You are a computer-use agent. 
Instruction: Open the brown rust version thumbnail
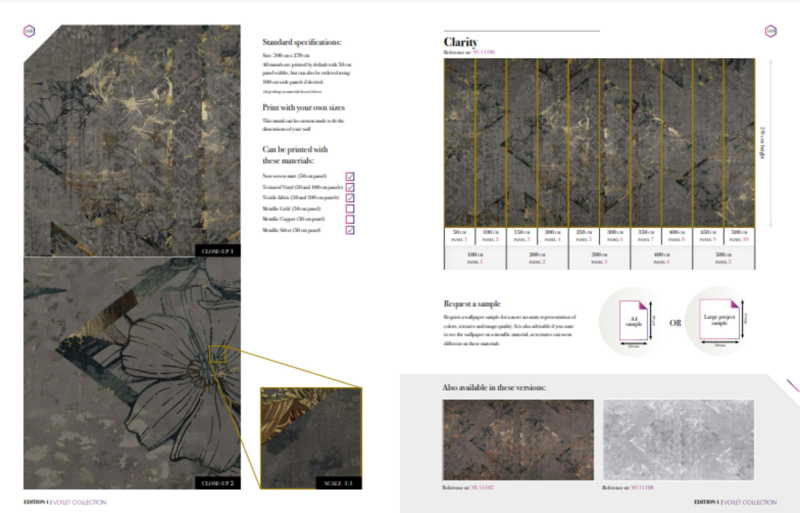pyautogui.click(x=518, y=439)
